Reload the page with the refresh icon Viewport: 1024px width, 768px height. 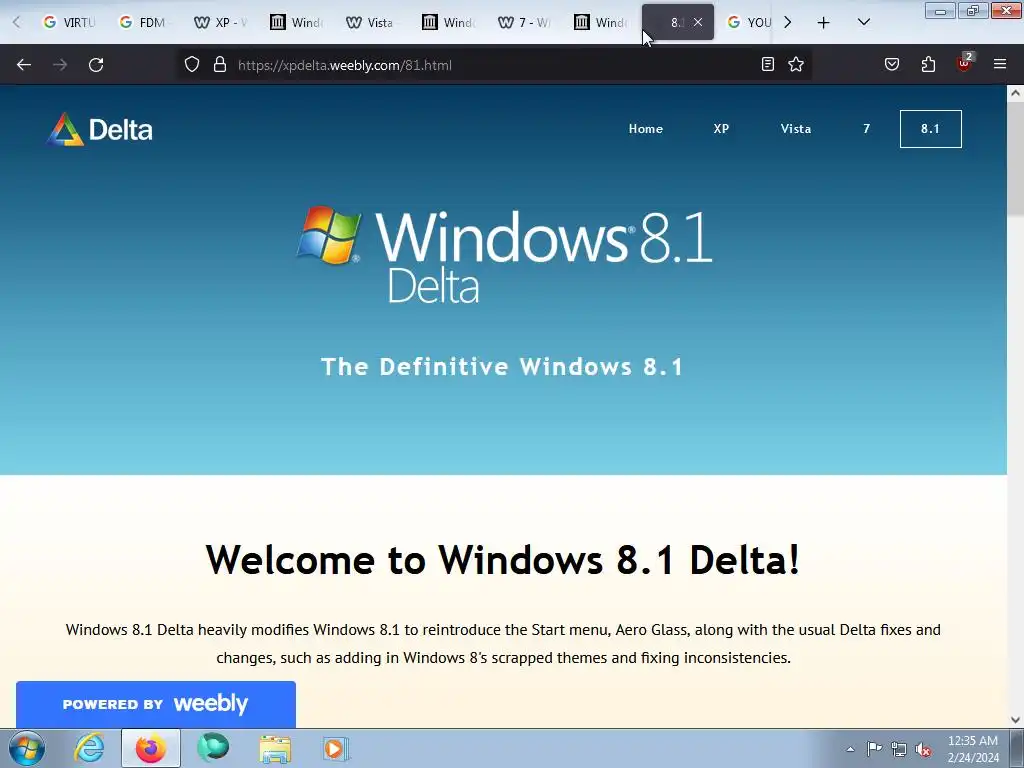click(x=96, y=65)
